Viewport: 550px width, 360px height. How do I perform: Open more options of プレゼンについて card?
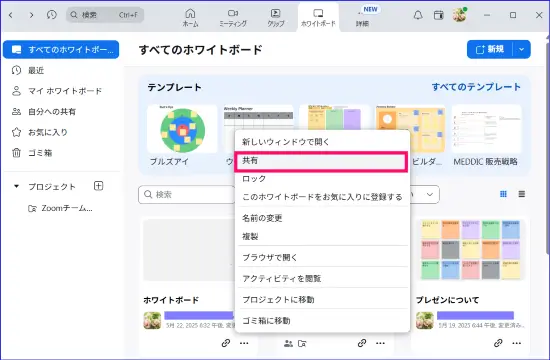[x=516, y=343]
